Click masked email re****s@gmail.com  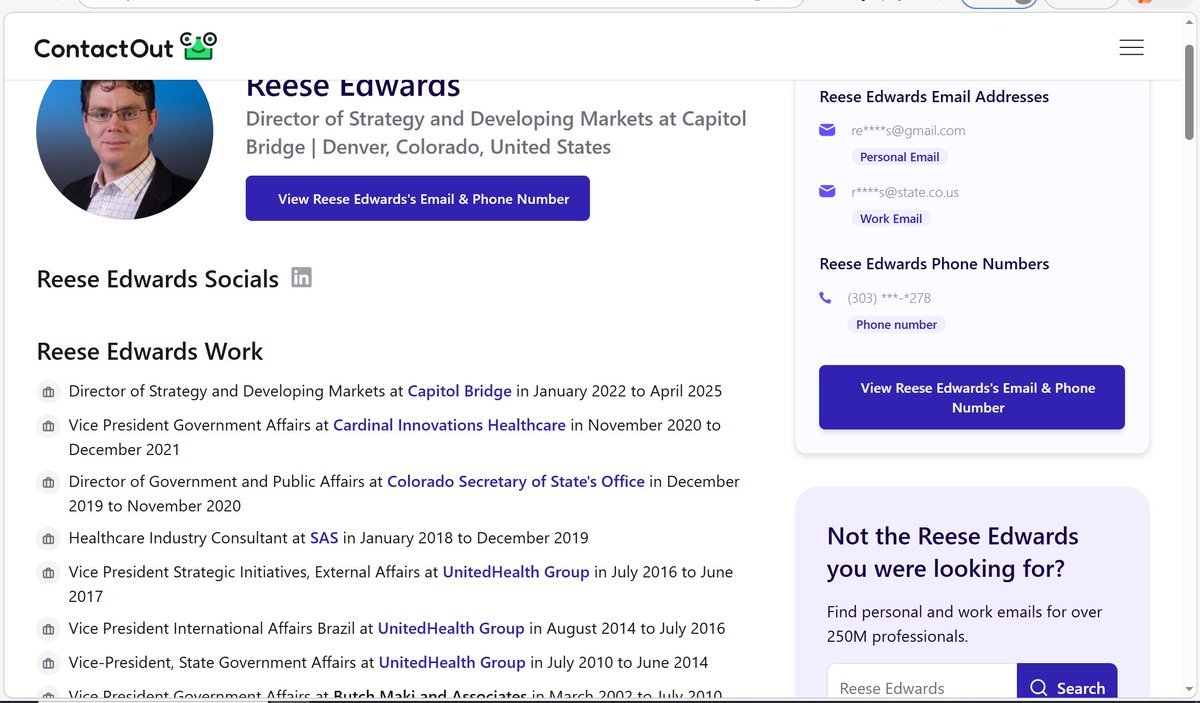click(x=908, y=130)
